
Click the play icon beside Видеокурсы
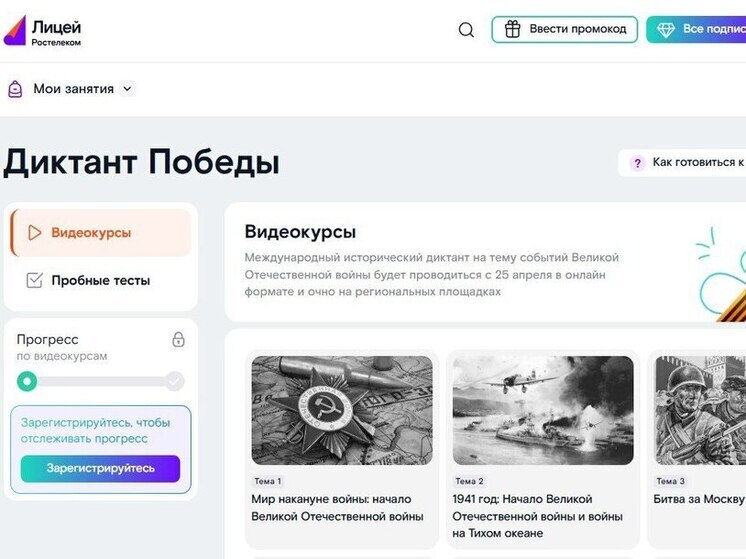(x=35, y=233)
